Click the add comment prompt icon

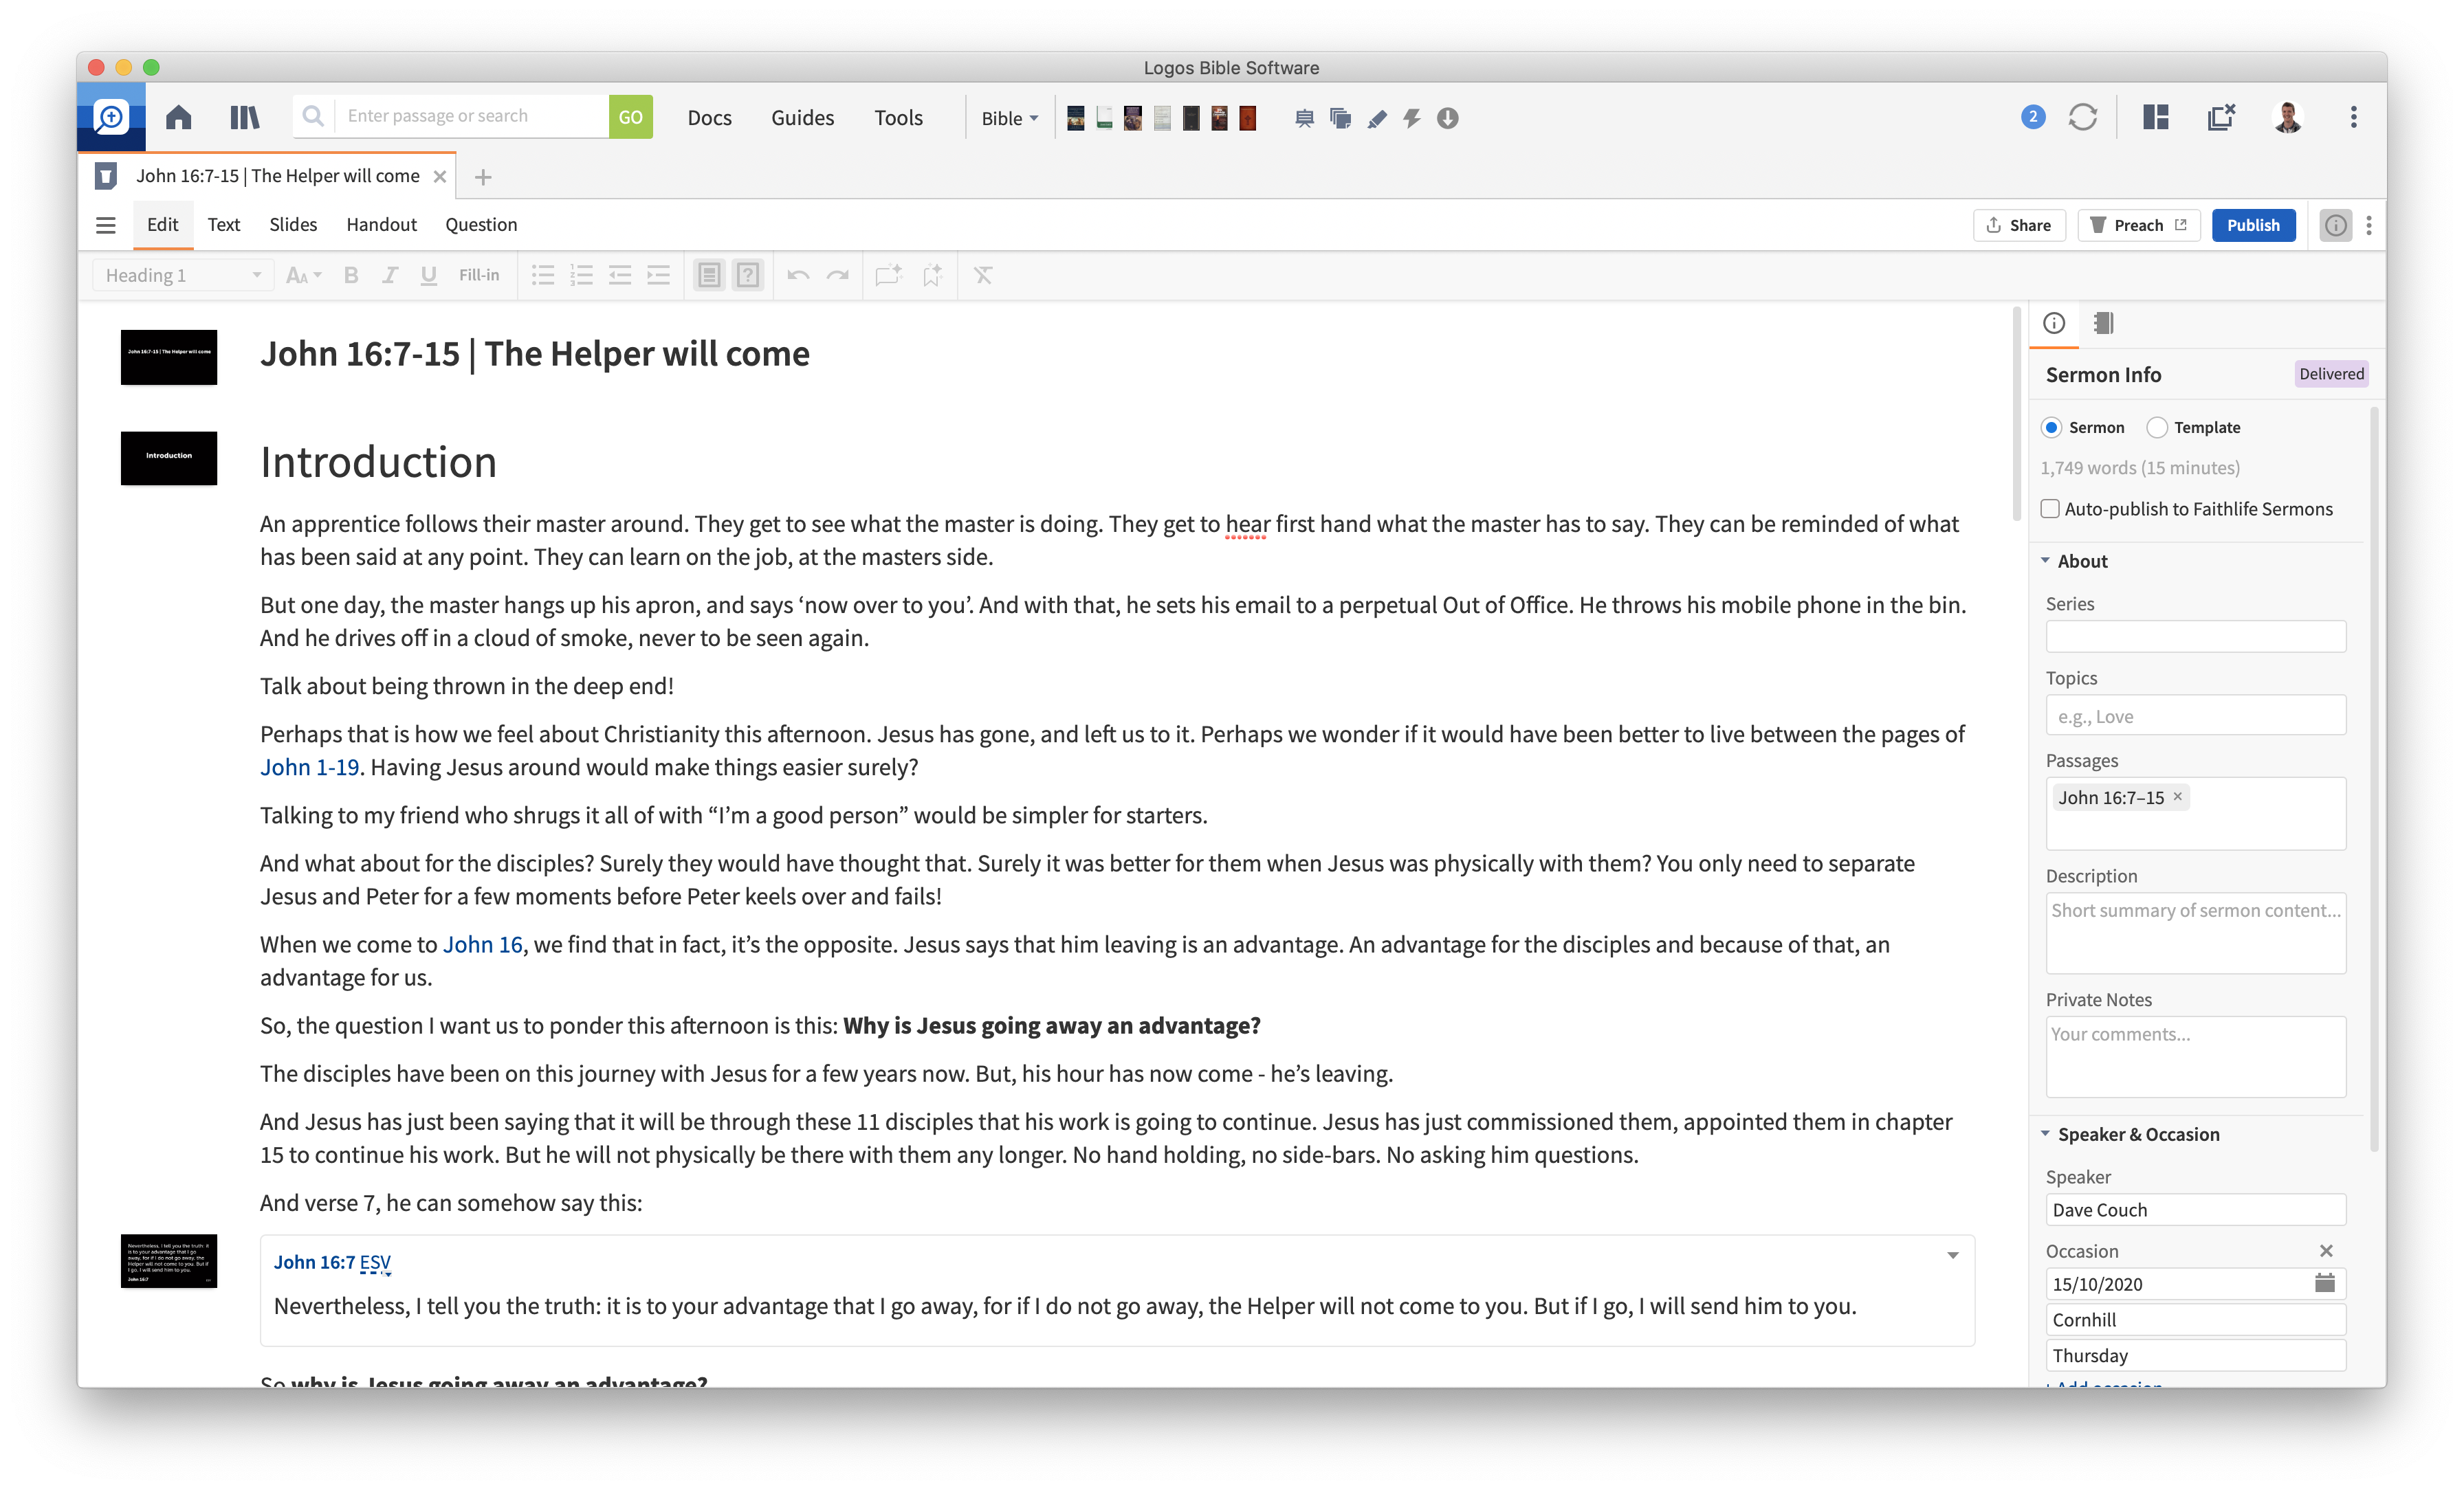click(888, 275)
